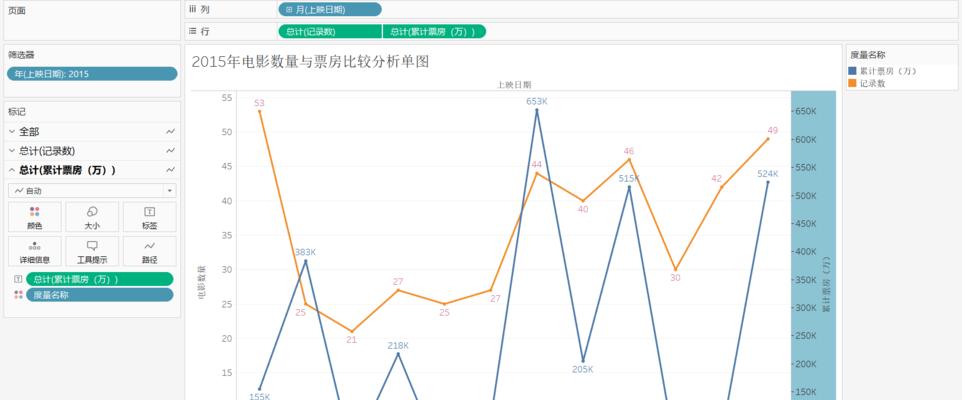962x400 pixels.
Task: Open the 颜色 (color) marks card
Action: (35, 217)
